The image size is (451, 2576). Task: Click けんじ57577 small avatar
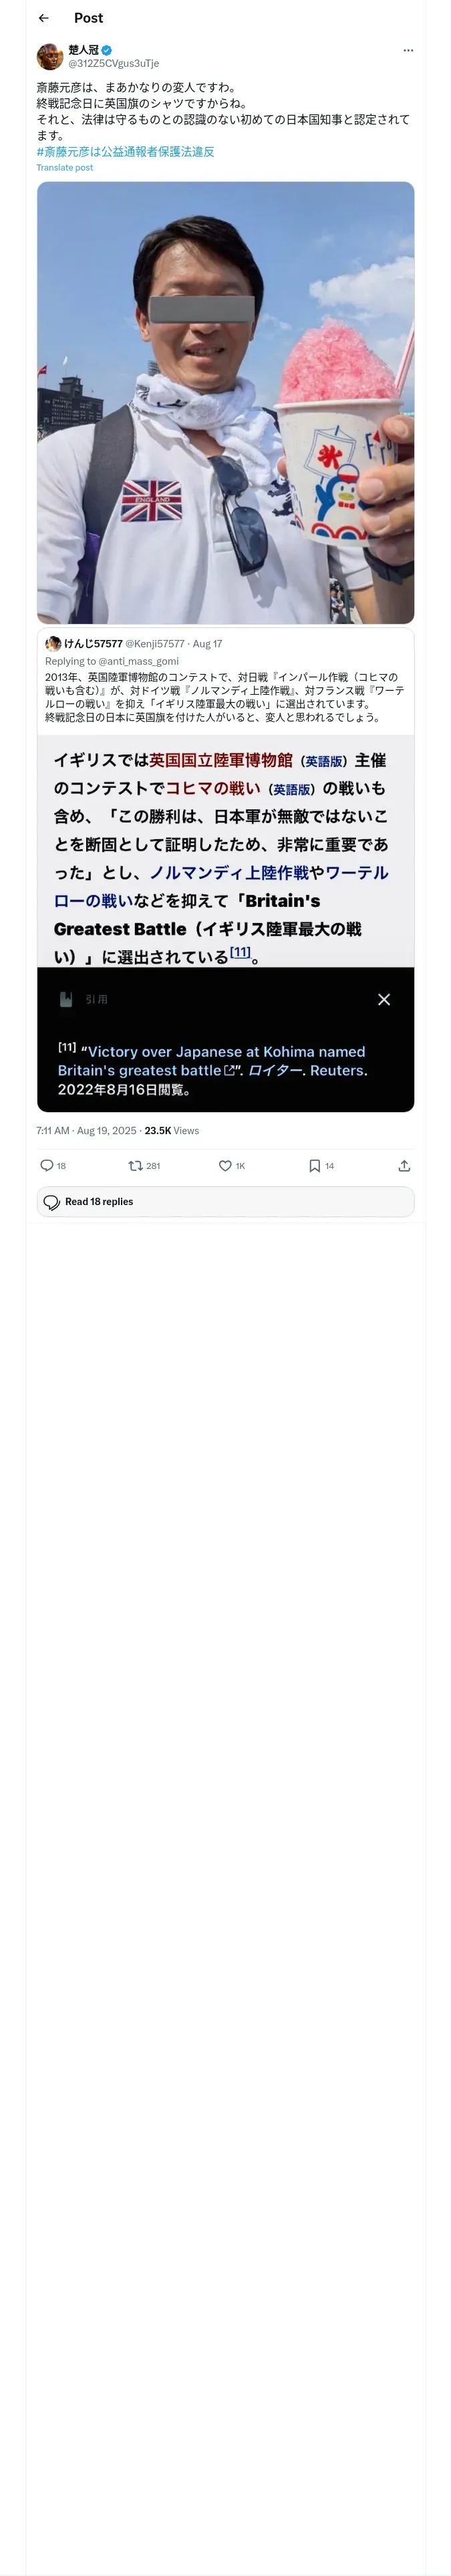53,644
